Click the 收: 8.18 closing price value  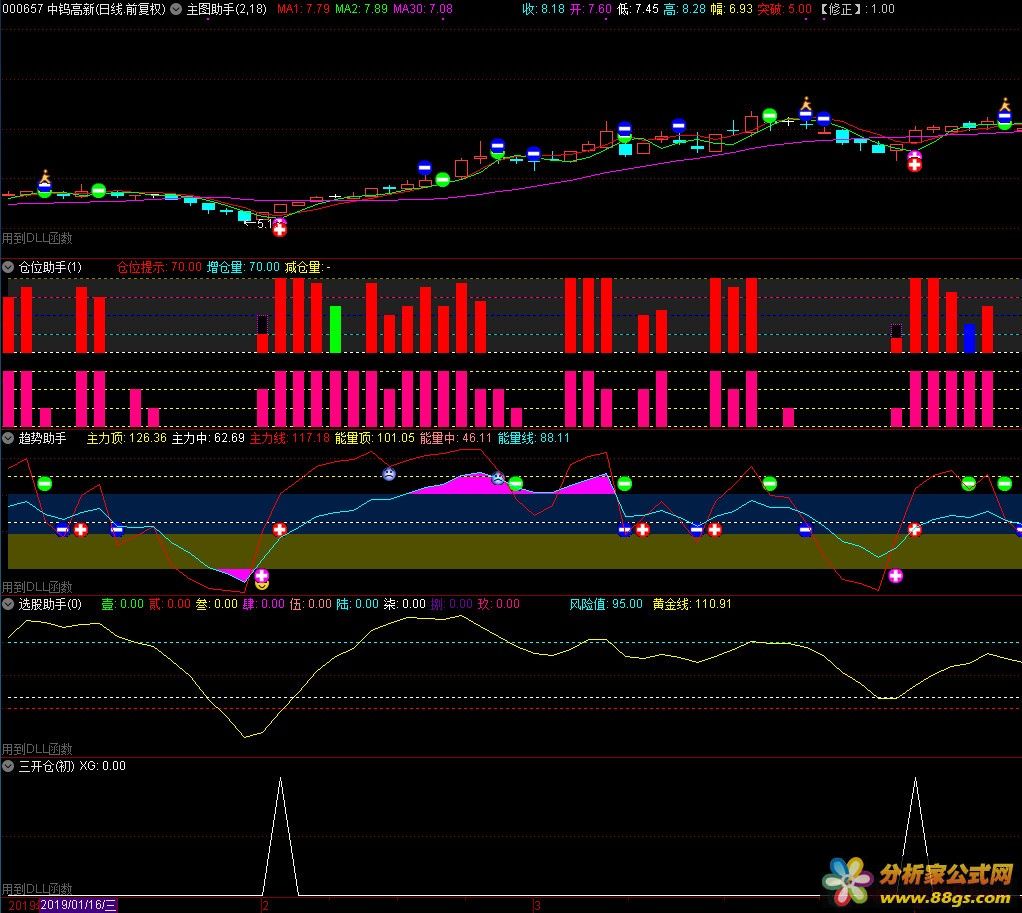click(543, 9)
